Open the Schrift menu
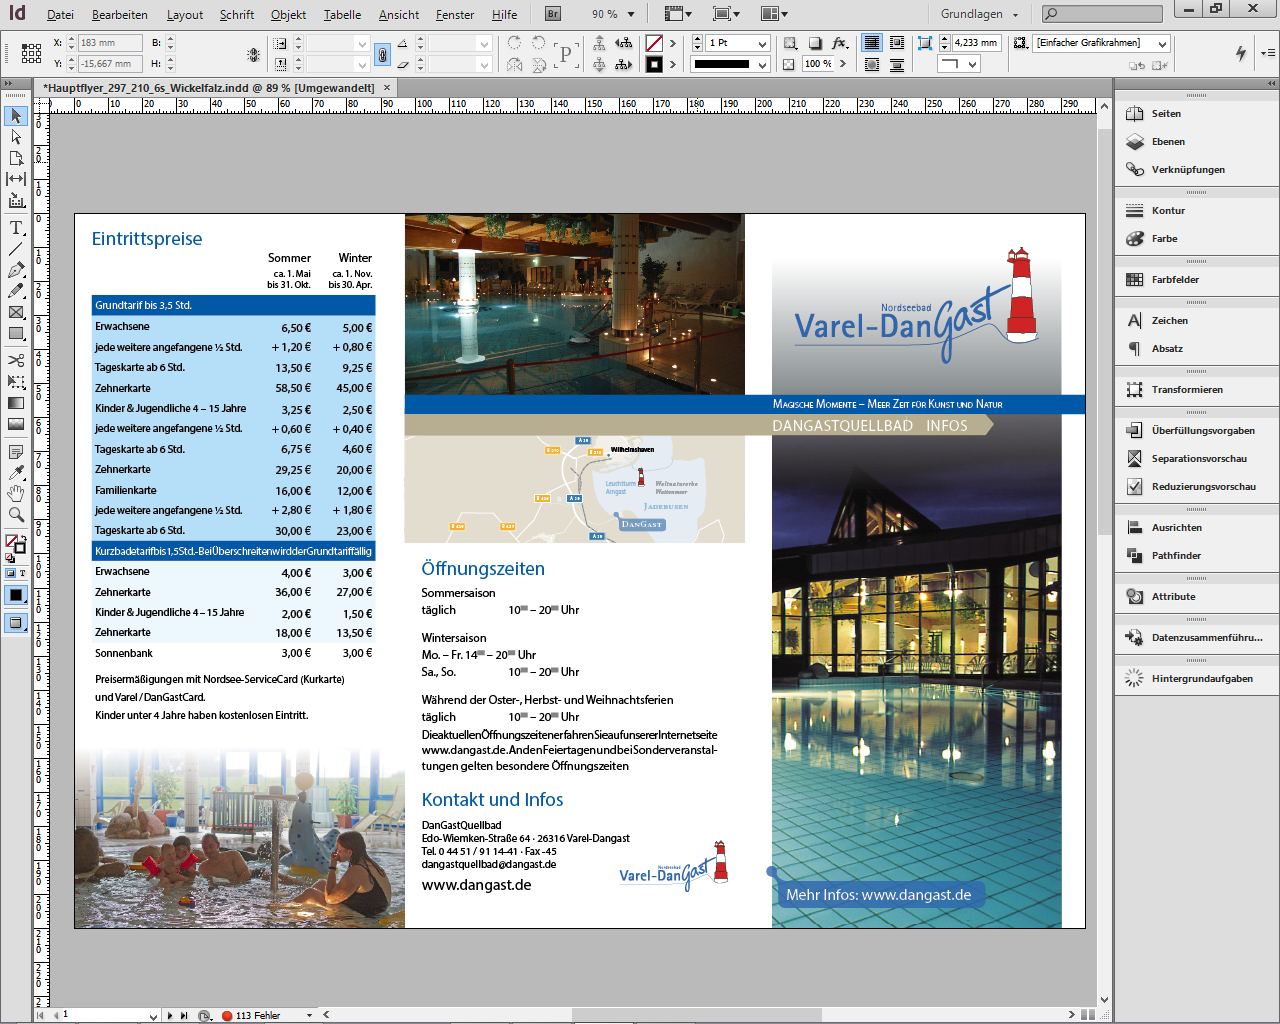Screen dimensions: 1280x1024 pyautogui.click(x=237, y=15)
